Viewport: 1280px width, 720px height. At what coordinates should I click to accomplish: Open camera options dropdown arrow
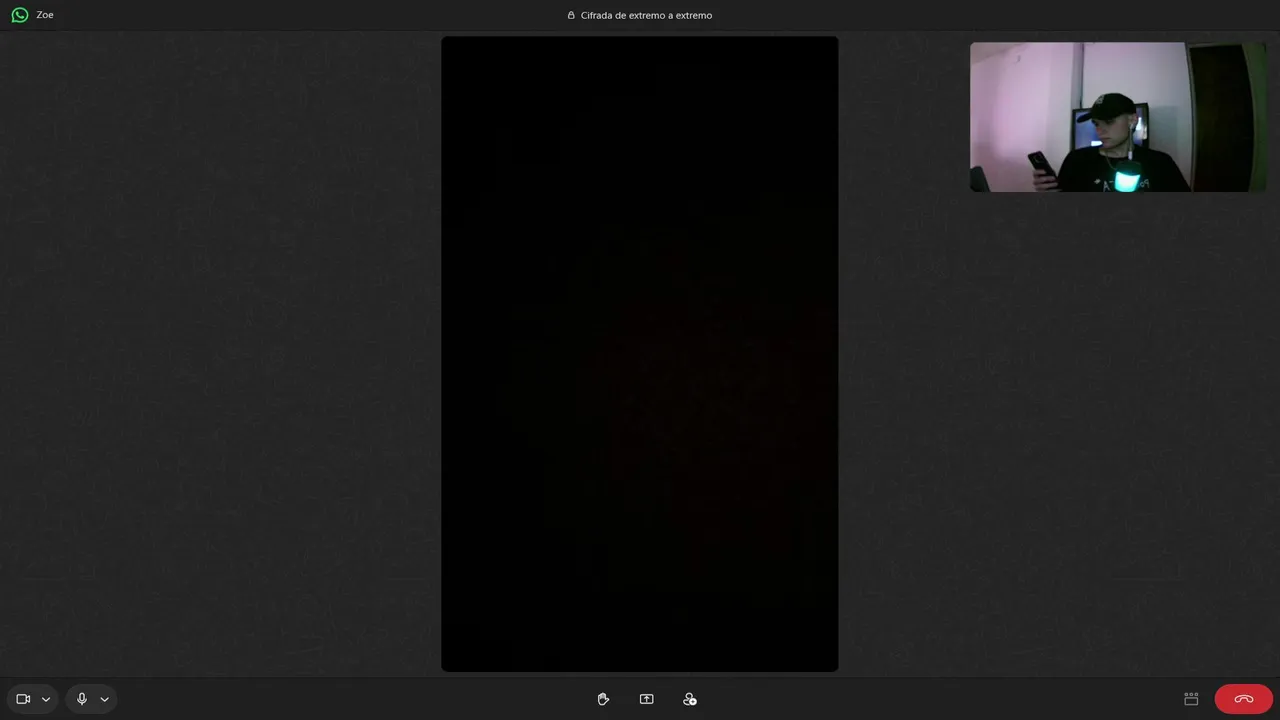tap(46, 700)
